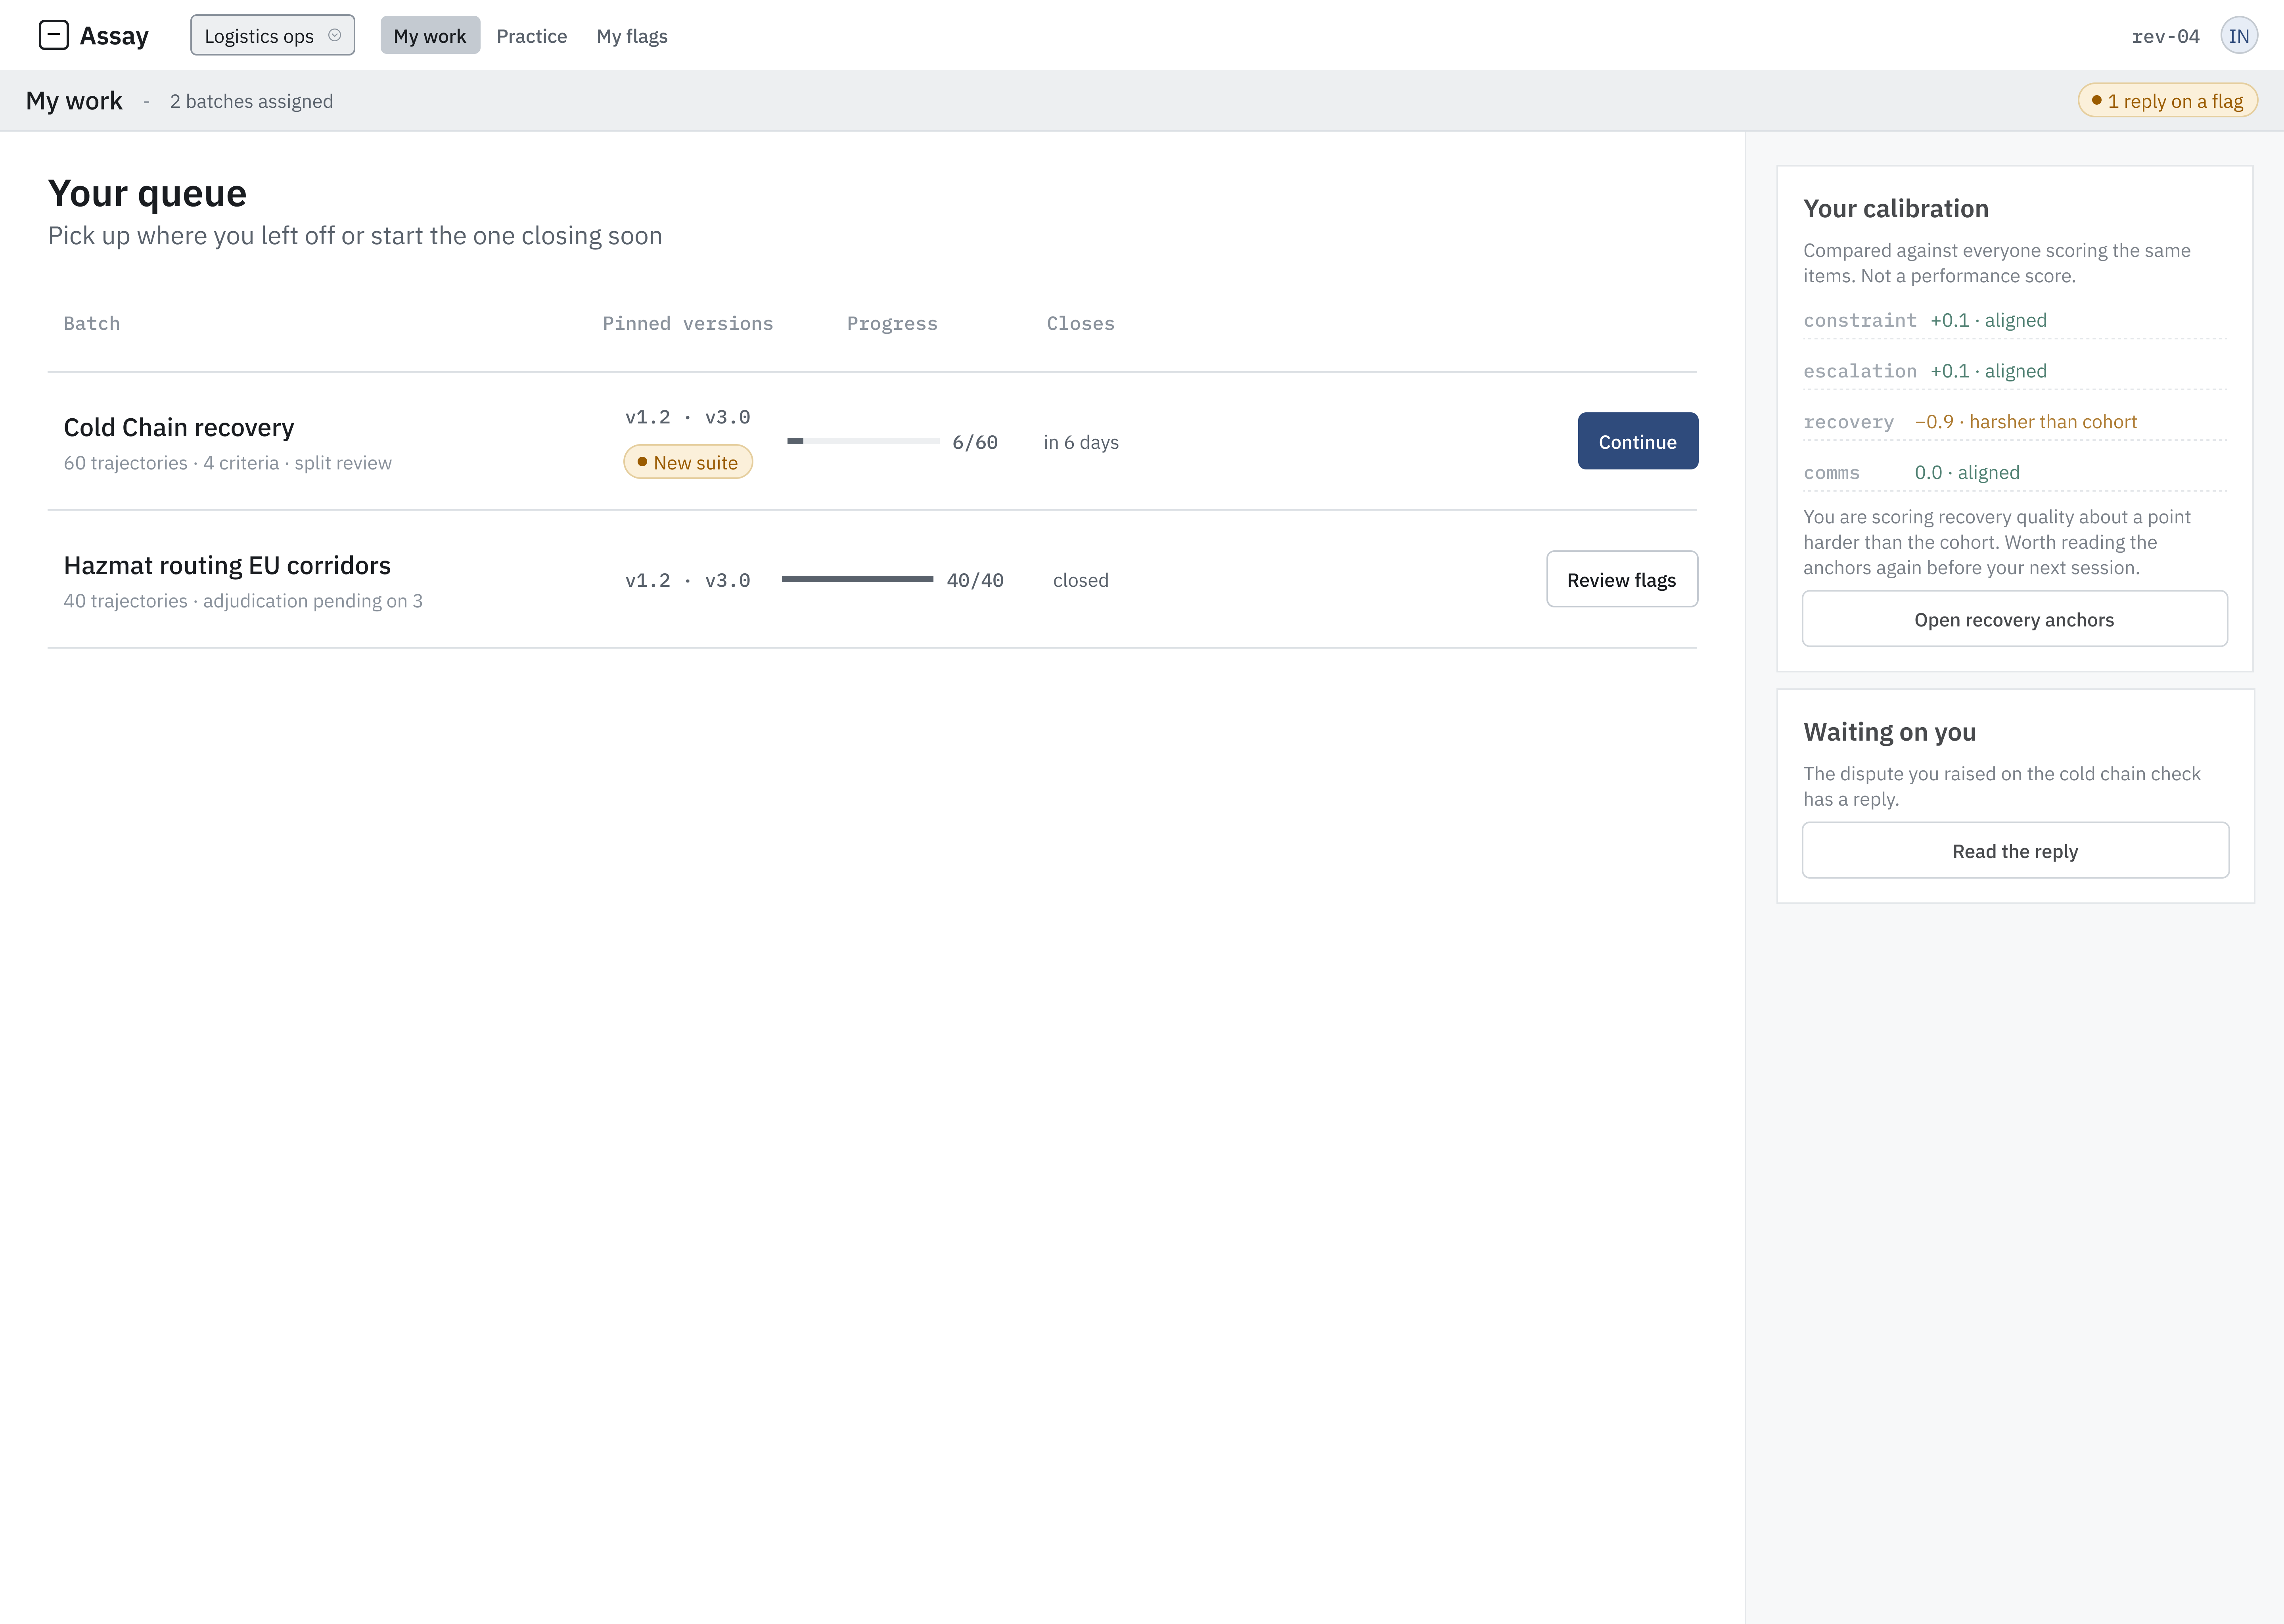Click the 6/60 progress count

coord(975,442)
